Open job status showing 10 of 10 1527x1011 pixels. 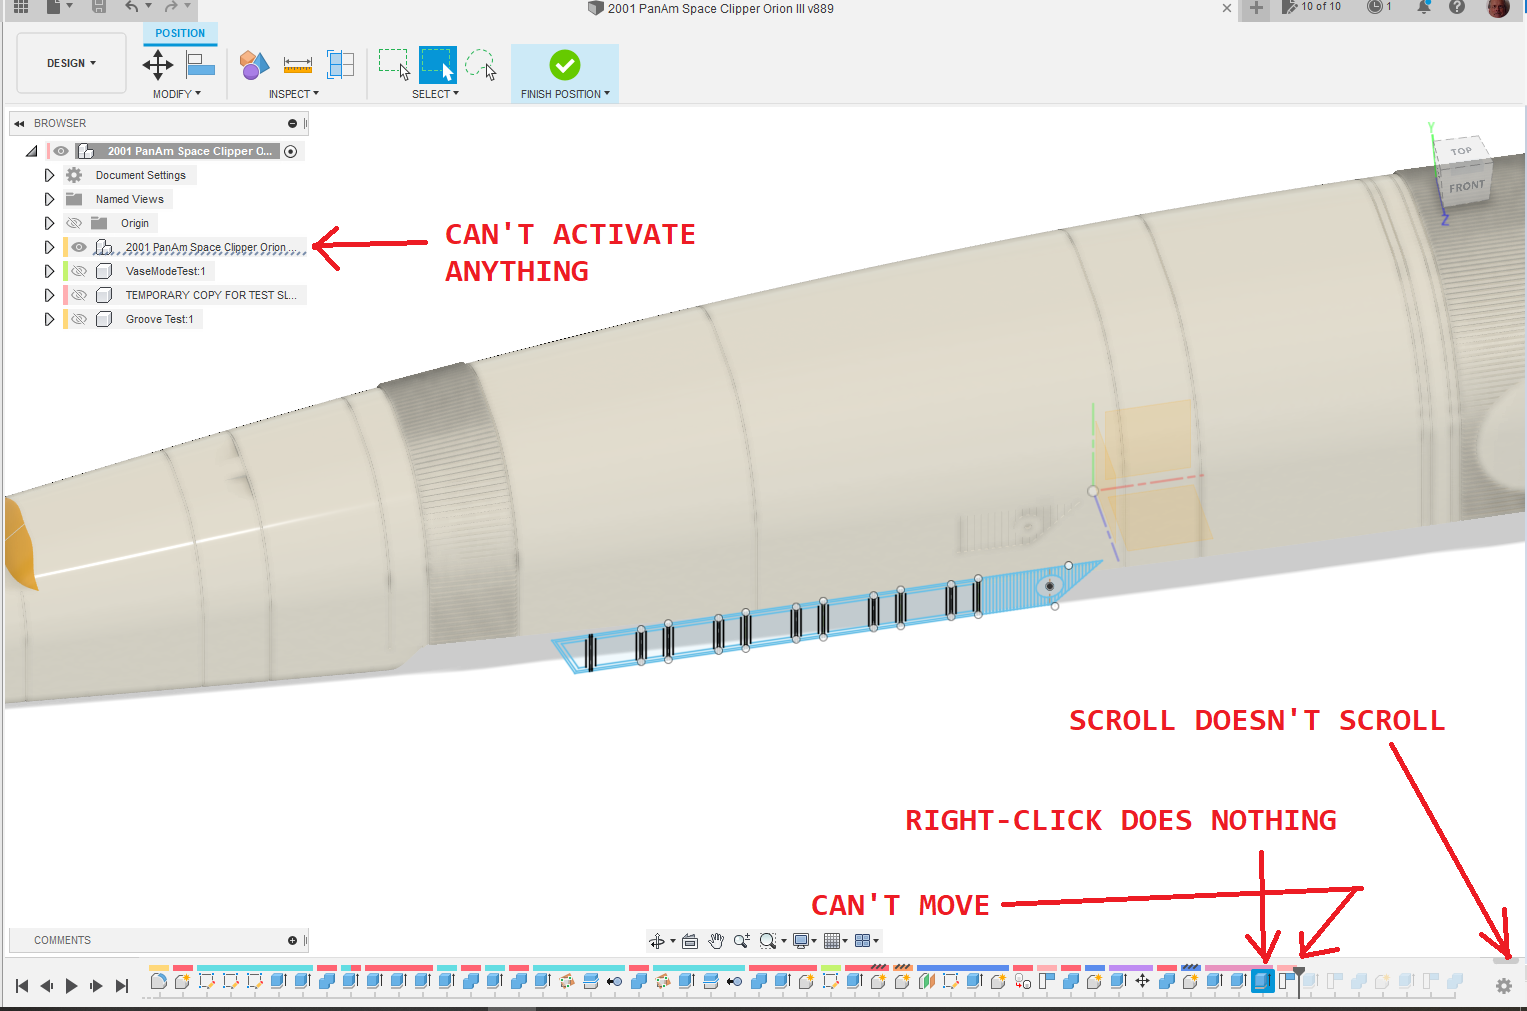(1312, 7)
